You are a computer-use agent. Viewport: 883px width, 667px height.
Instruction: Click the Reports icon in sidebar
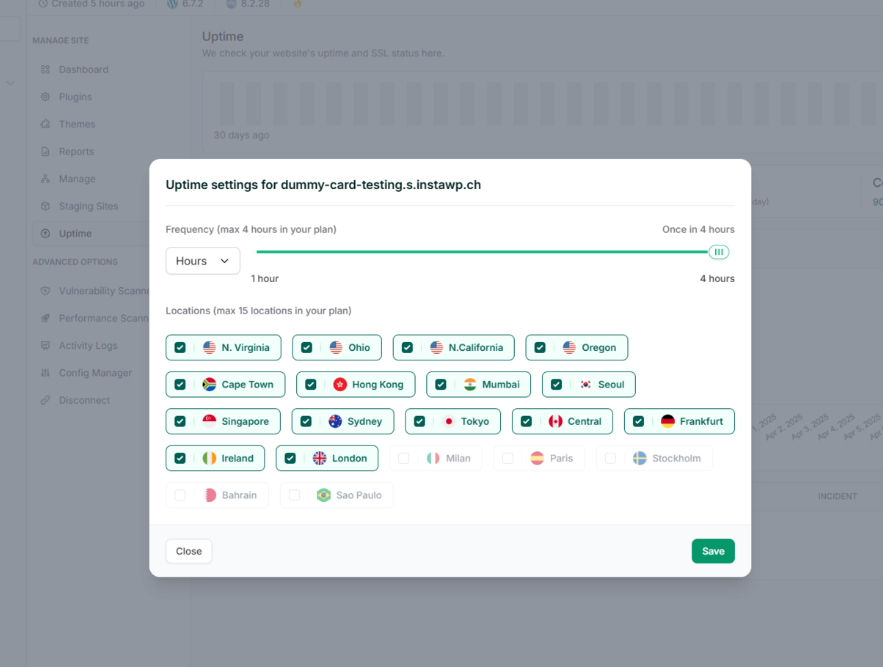(x=46, y=152)
